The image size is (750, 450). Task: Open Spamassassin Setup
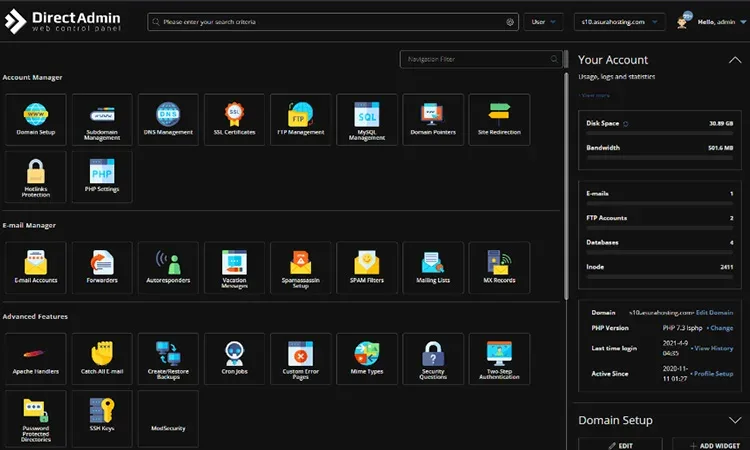click(x=300, y=267)
